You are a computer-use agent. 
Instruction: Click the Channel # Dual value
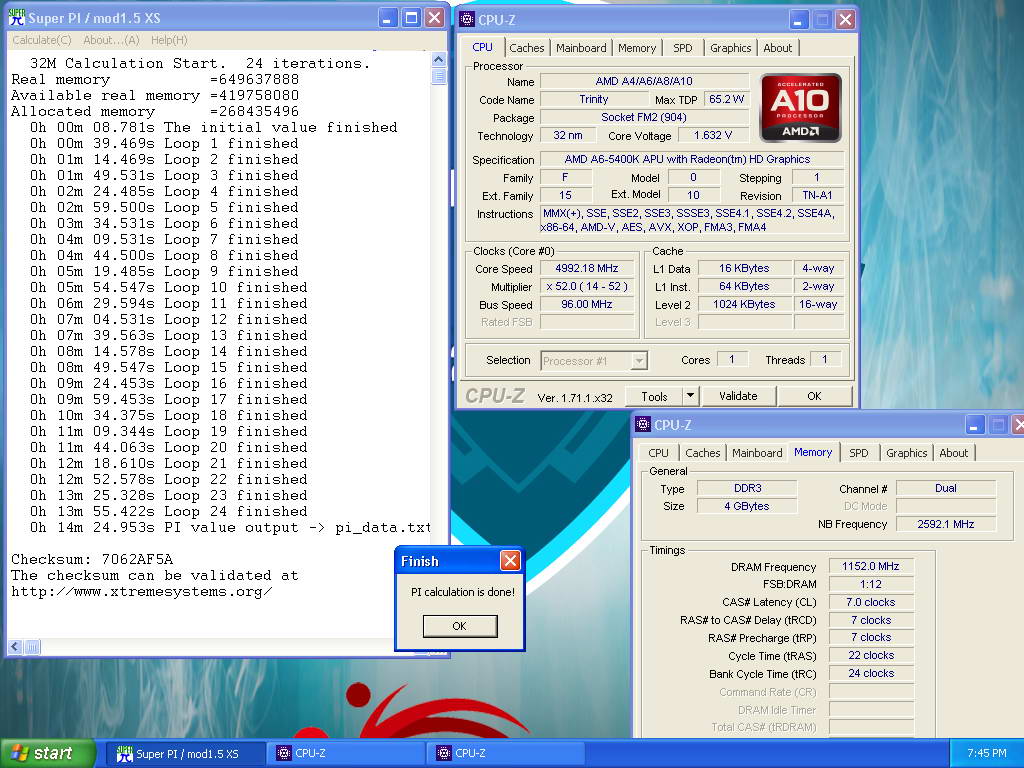click(x=946, y=488)
